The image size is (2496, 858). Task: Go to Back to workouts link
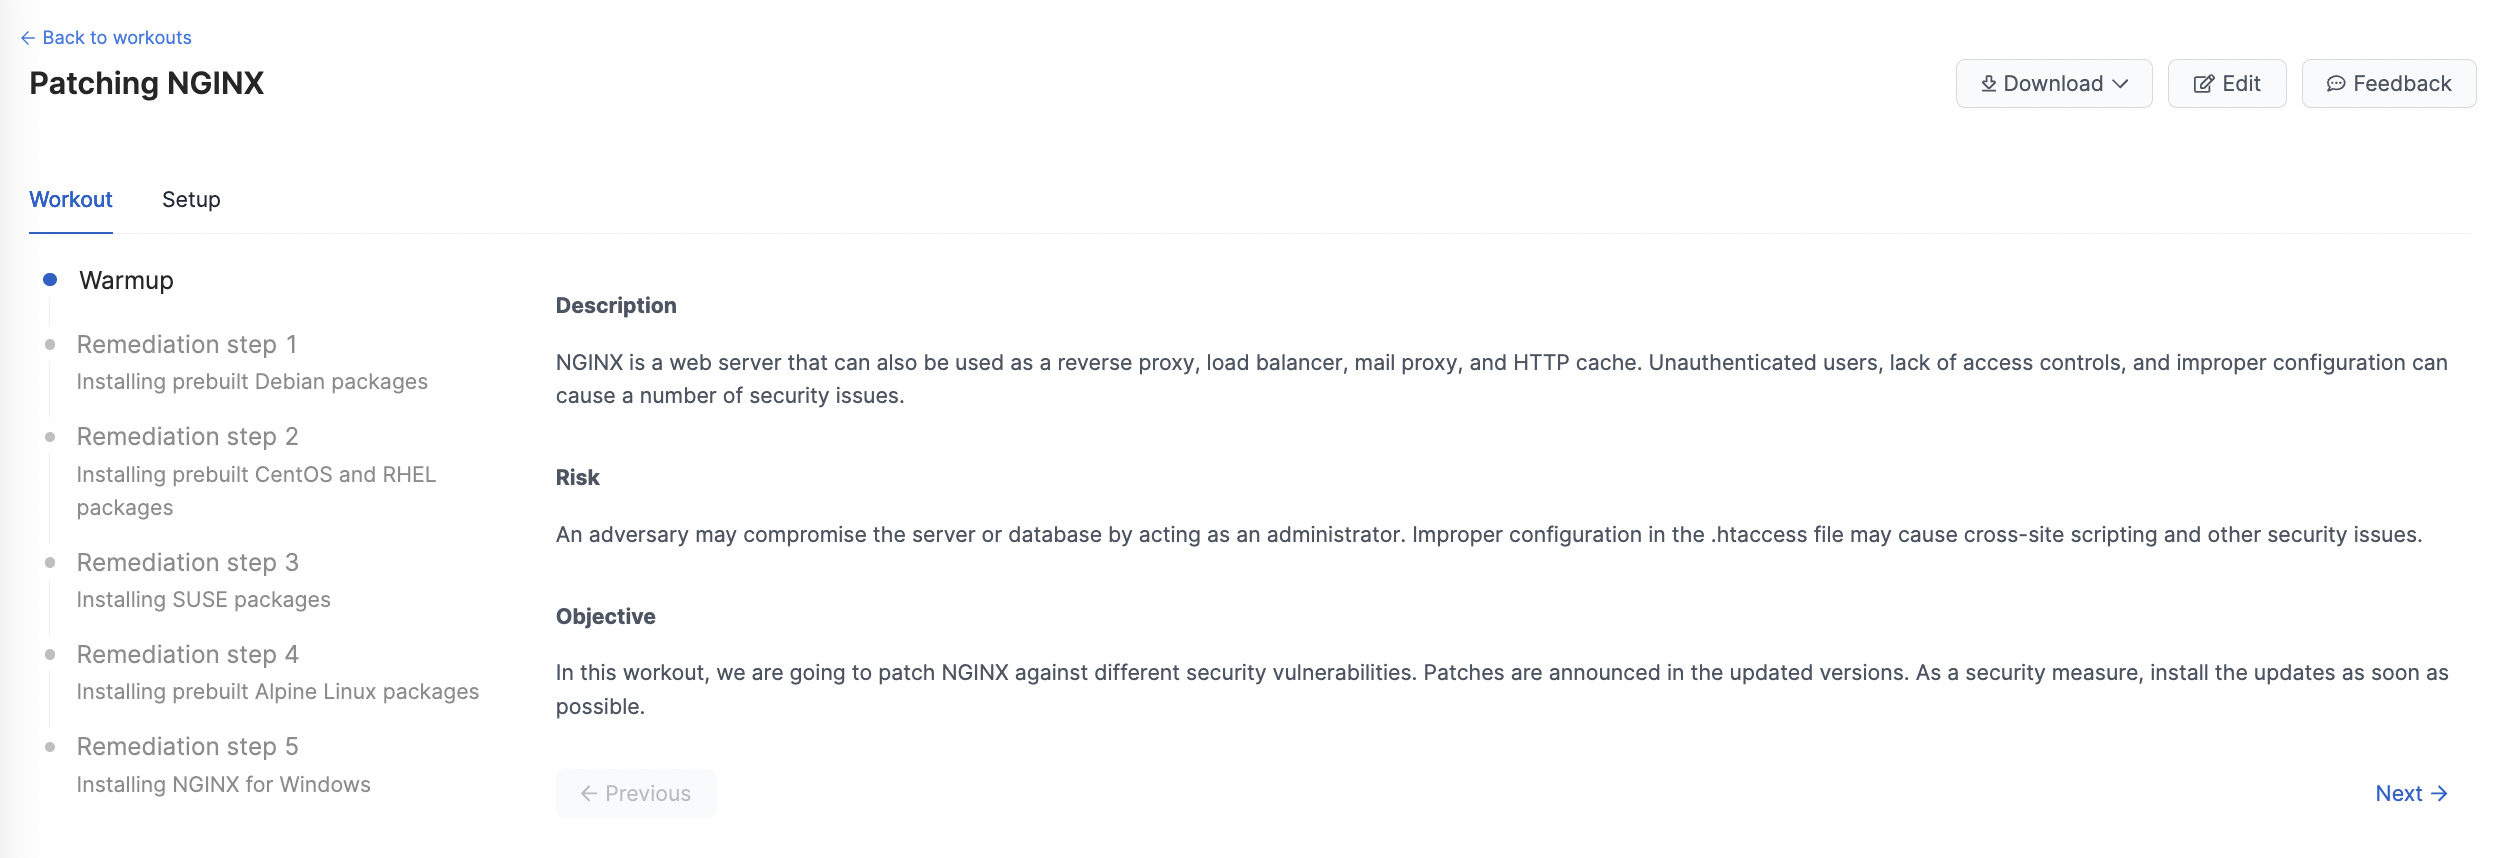(x=106, y=38)
